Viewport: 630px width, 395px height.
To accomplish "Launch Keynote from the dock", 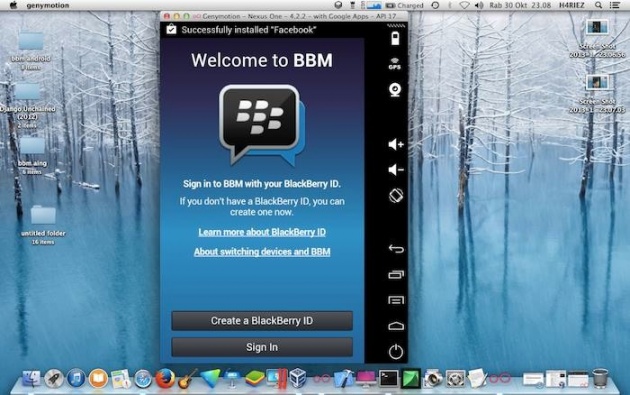I will click(232, 379).
